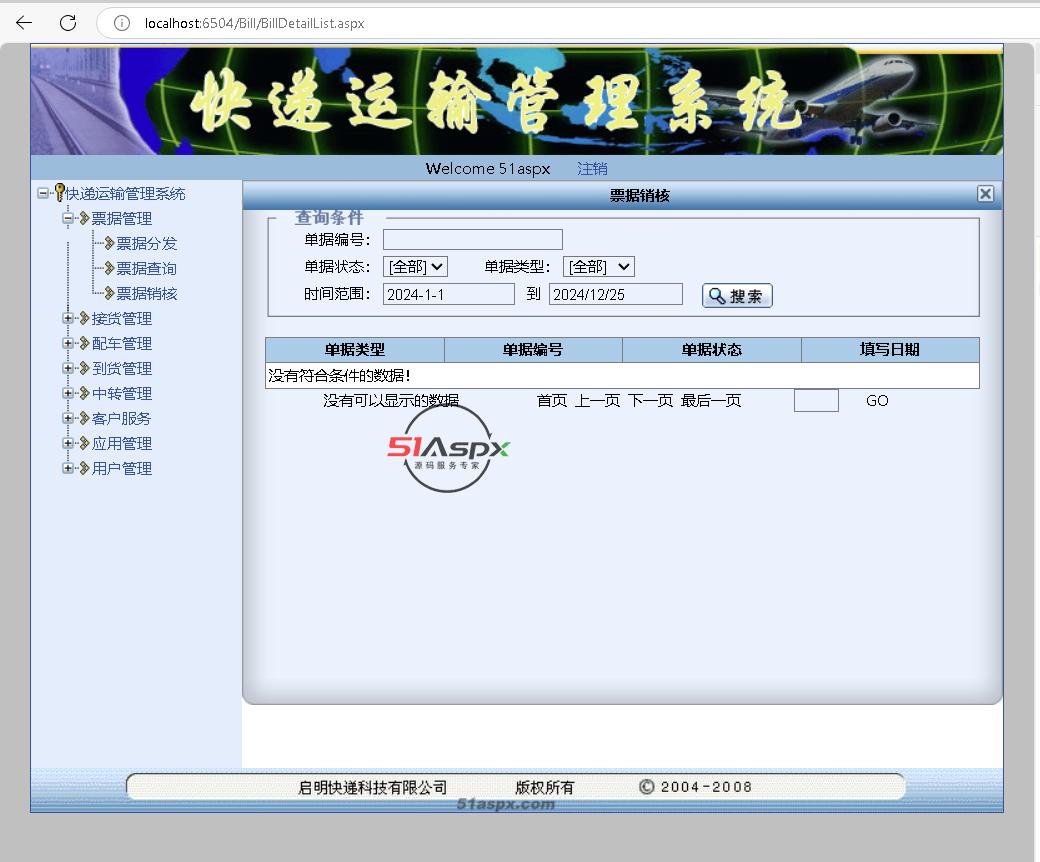Viewport: 1040px width, 862px height.
Task: Expand the 配车管理 tree node
Action: pyautogui.click(x=68, y=343)
